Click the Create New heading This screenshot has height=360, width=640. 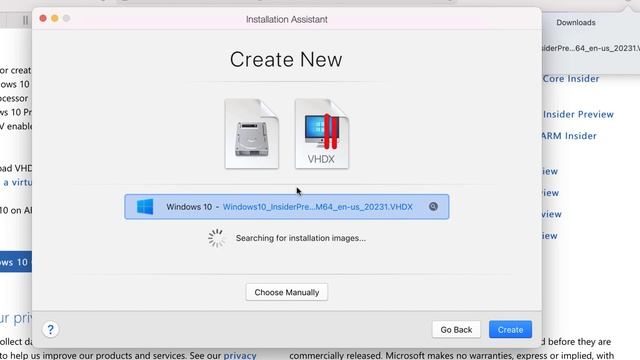(286, 60)
